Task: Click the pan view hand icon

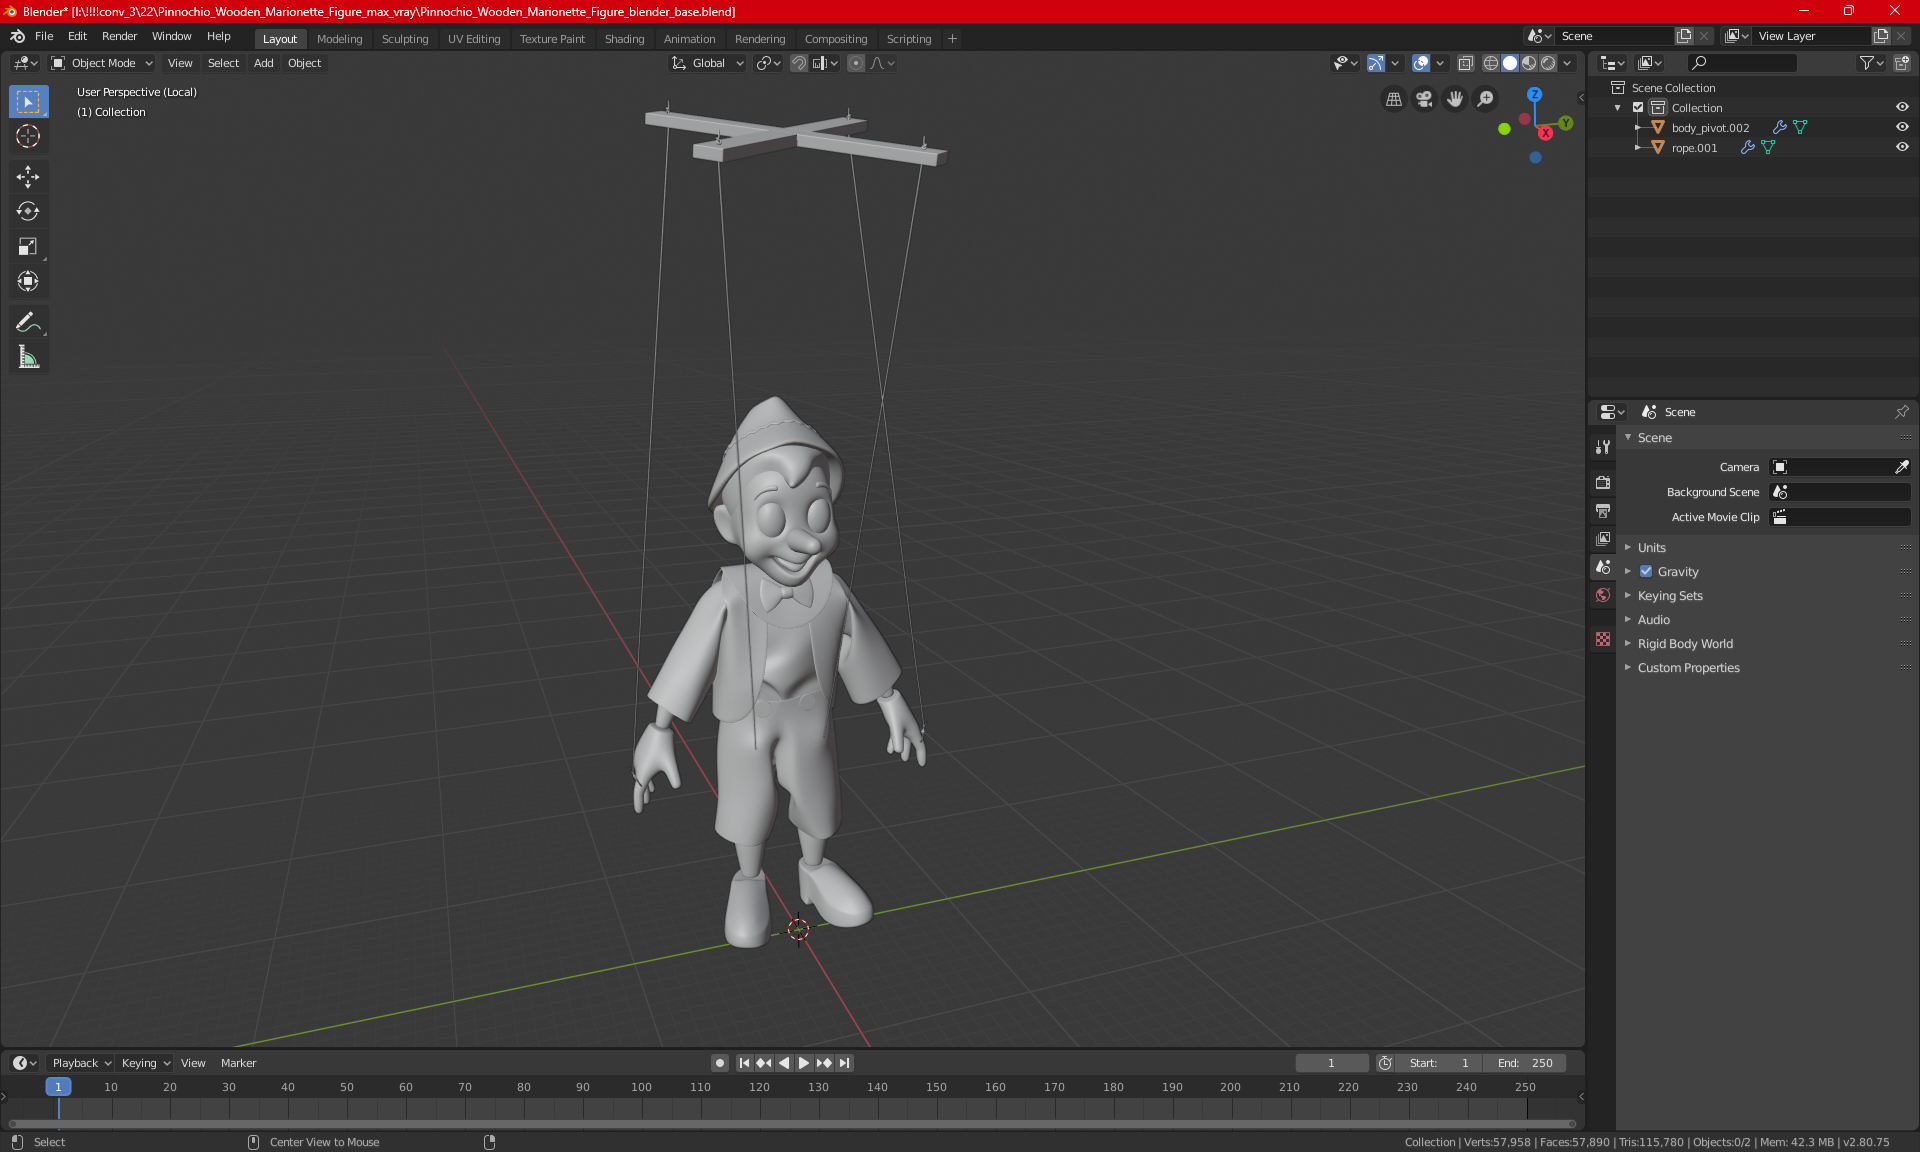Action: pos(1455,99)
